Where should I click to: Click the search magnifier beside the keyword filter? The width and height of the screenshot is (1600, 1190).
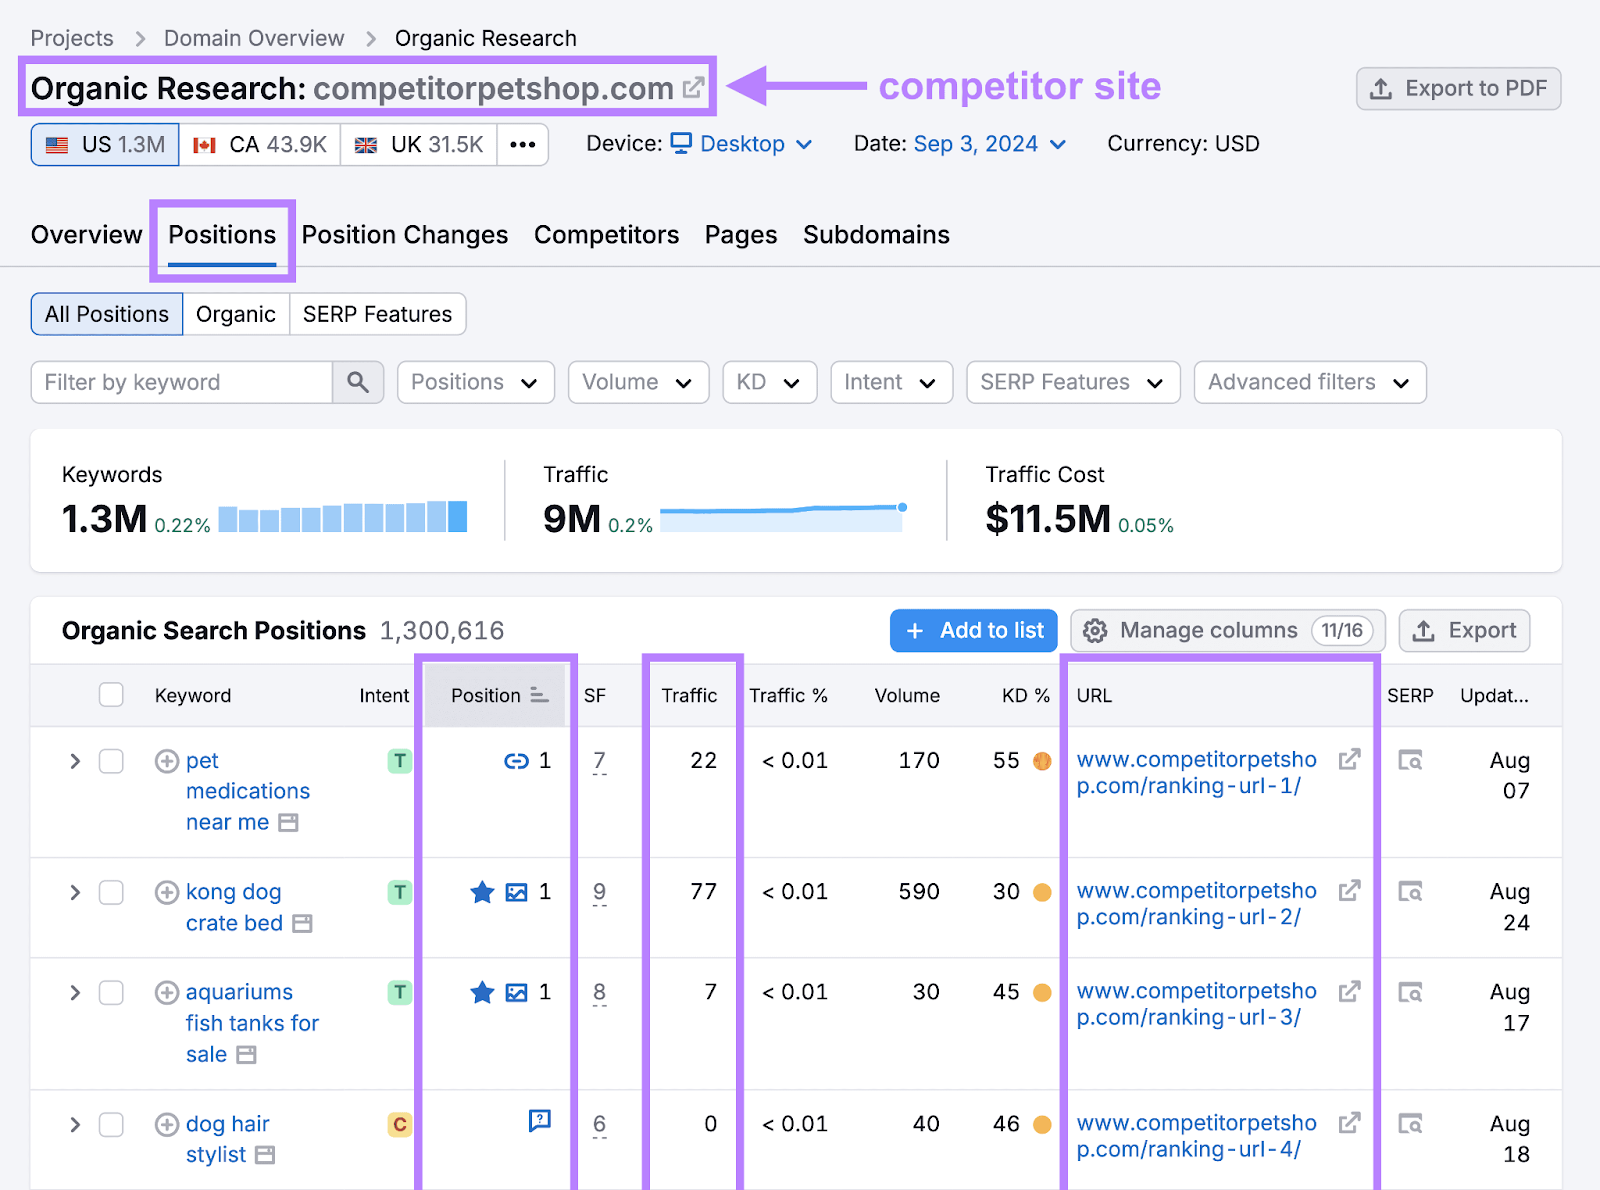click(357, 382)
